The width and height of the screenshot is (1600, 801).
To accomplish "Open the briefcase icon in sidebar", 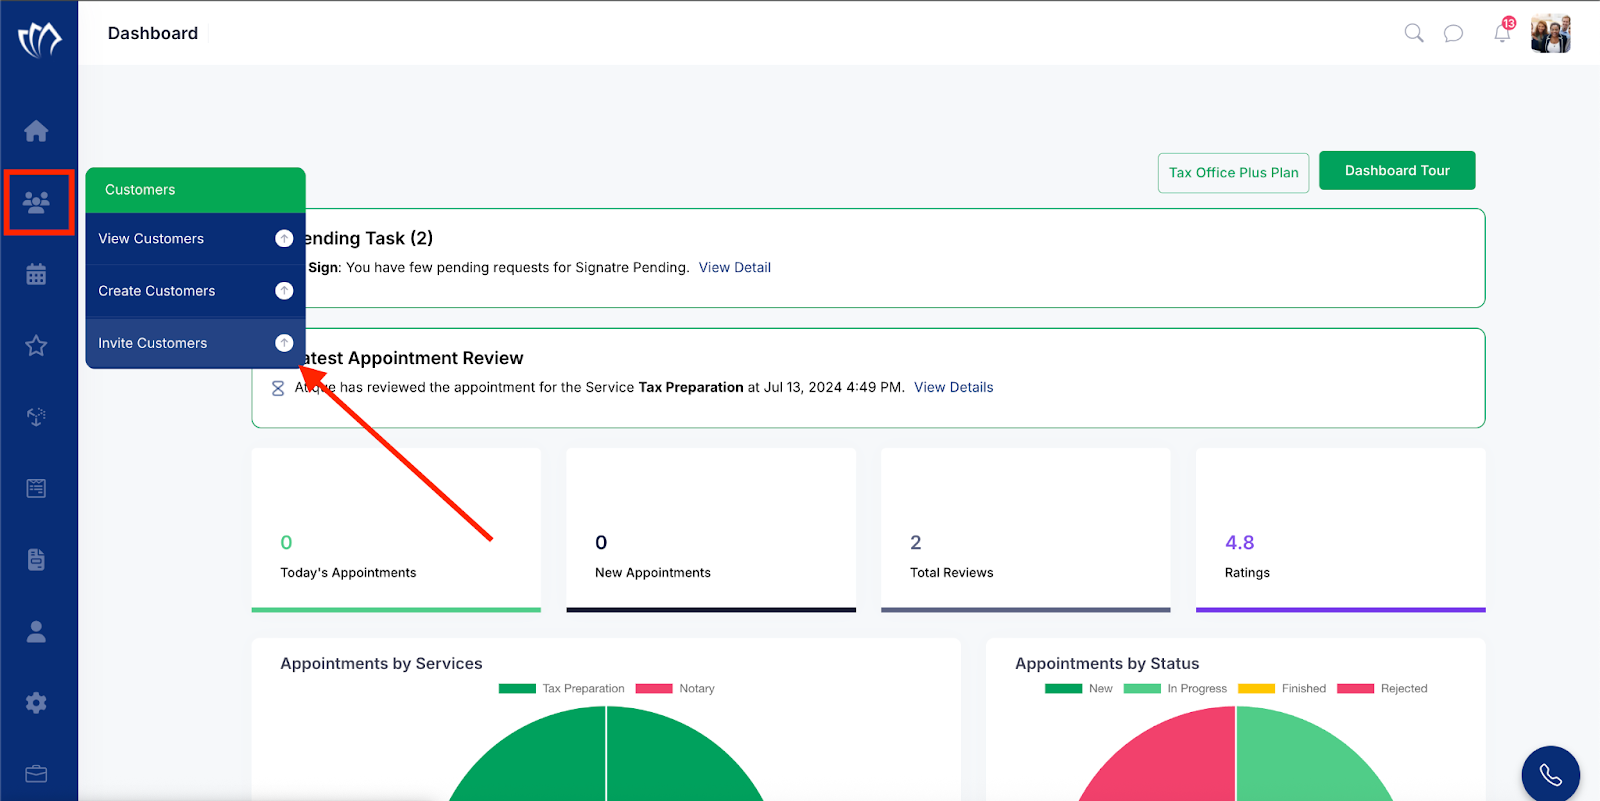I will 36,774.
